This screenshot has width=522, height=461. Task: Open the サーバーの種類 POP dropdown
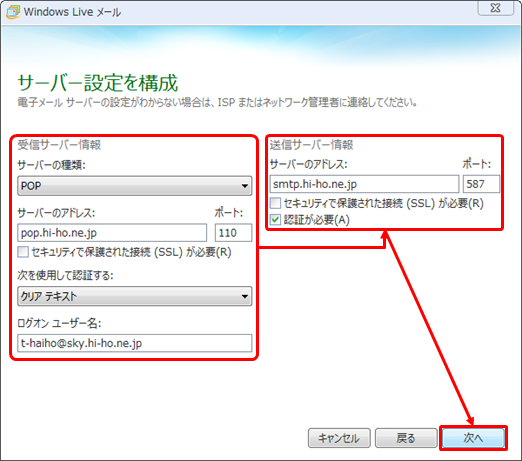tap(135, 186)
